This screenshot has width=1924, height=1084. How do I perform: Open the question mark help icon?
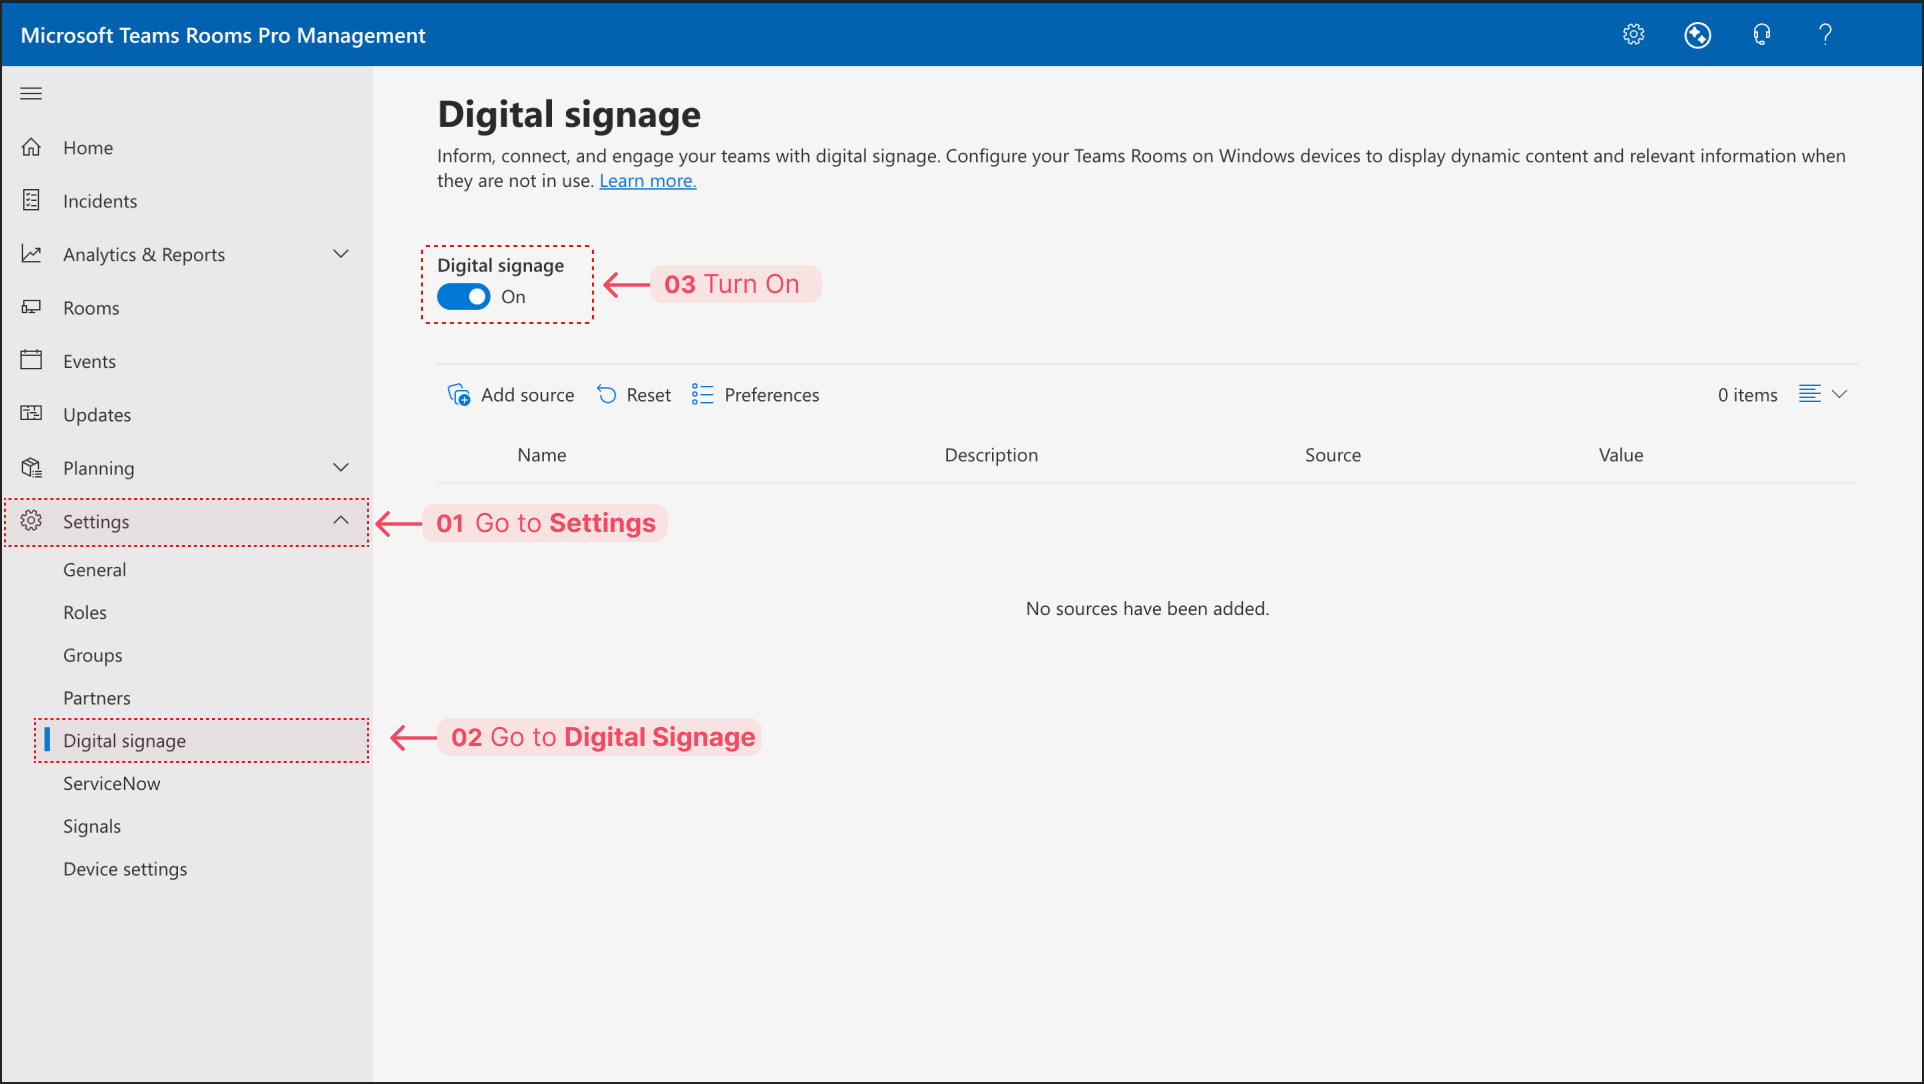[1825, 35]
